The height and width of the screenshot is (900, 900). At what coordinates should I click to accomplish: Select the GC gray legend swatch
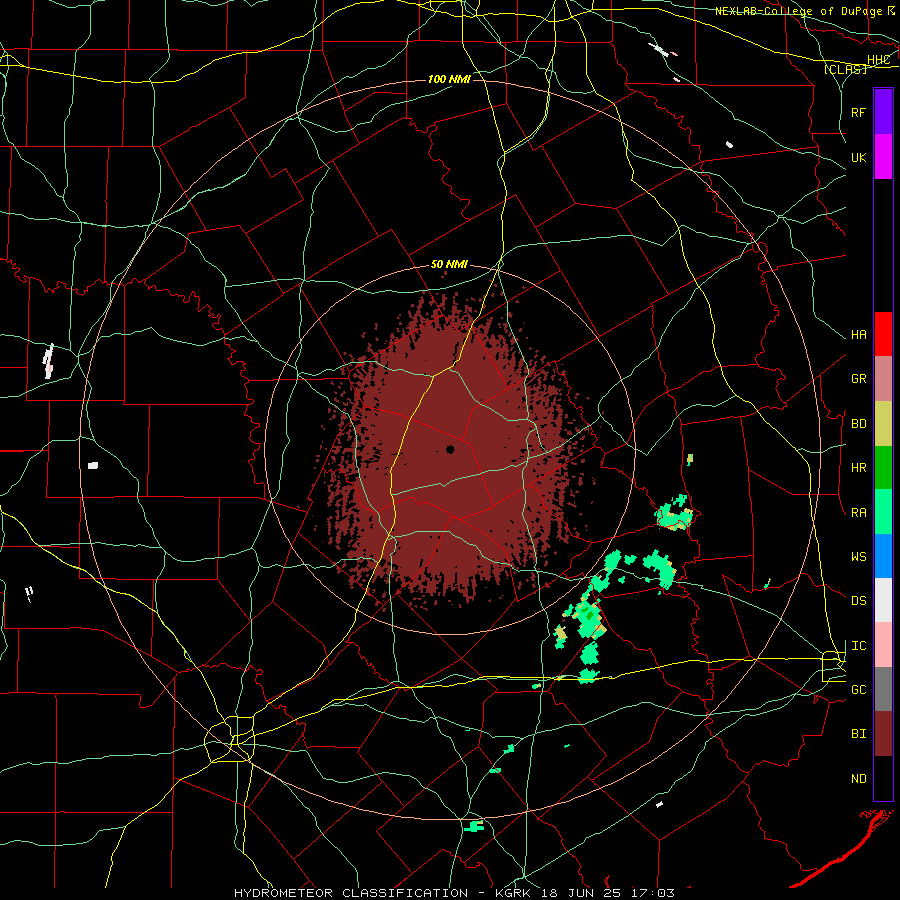[883, 689]
